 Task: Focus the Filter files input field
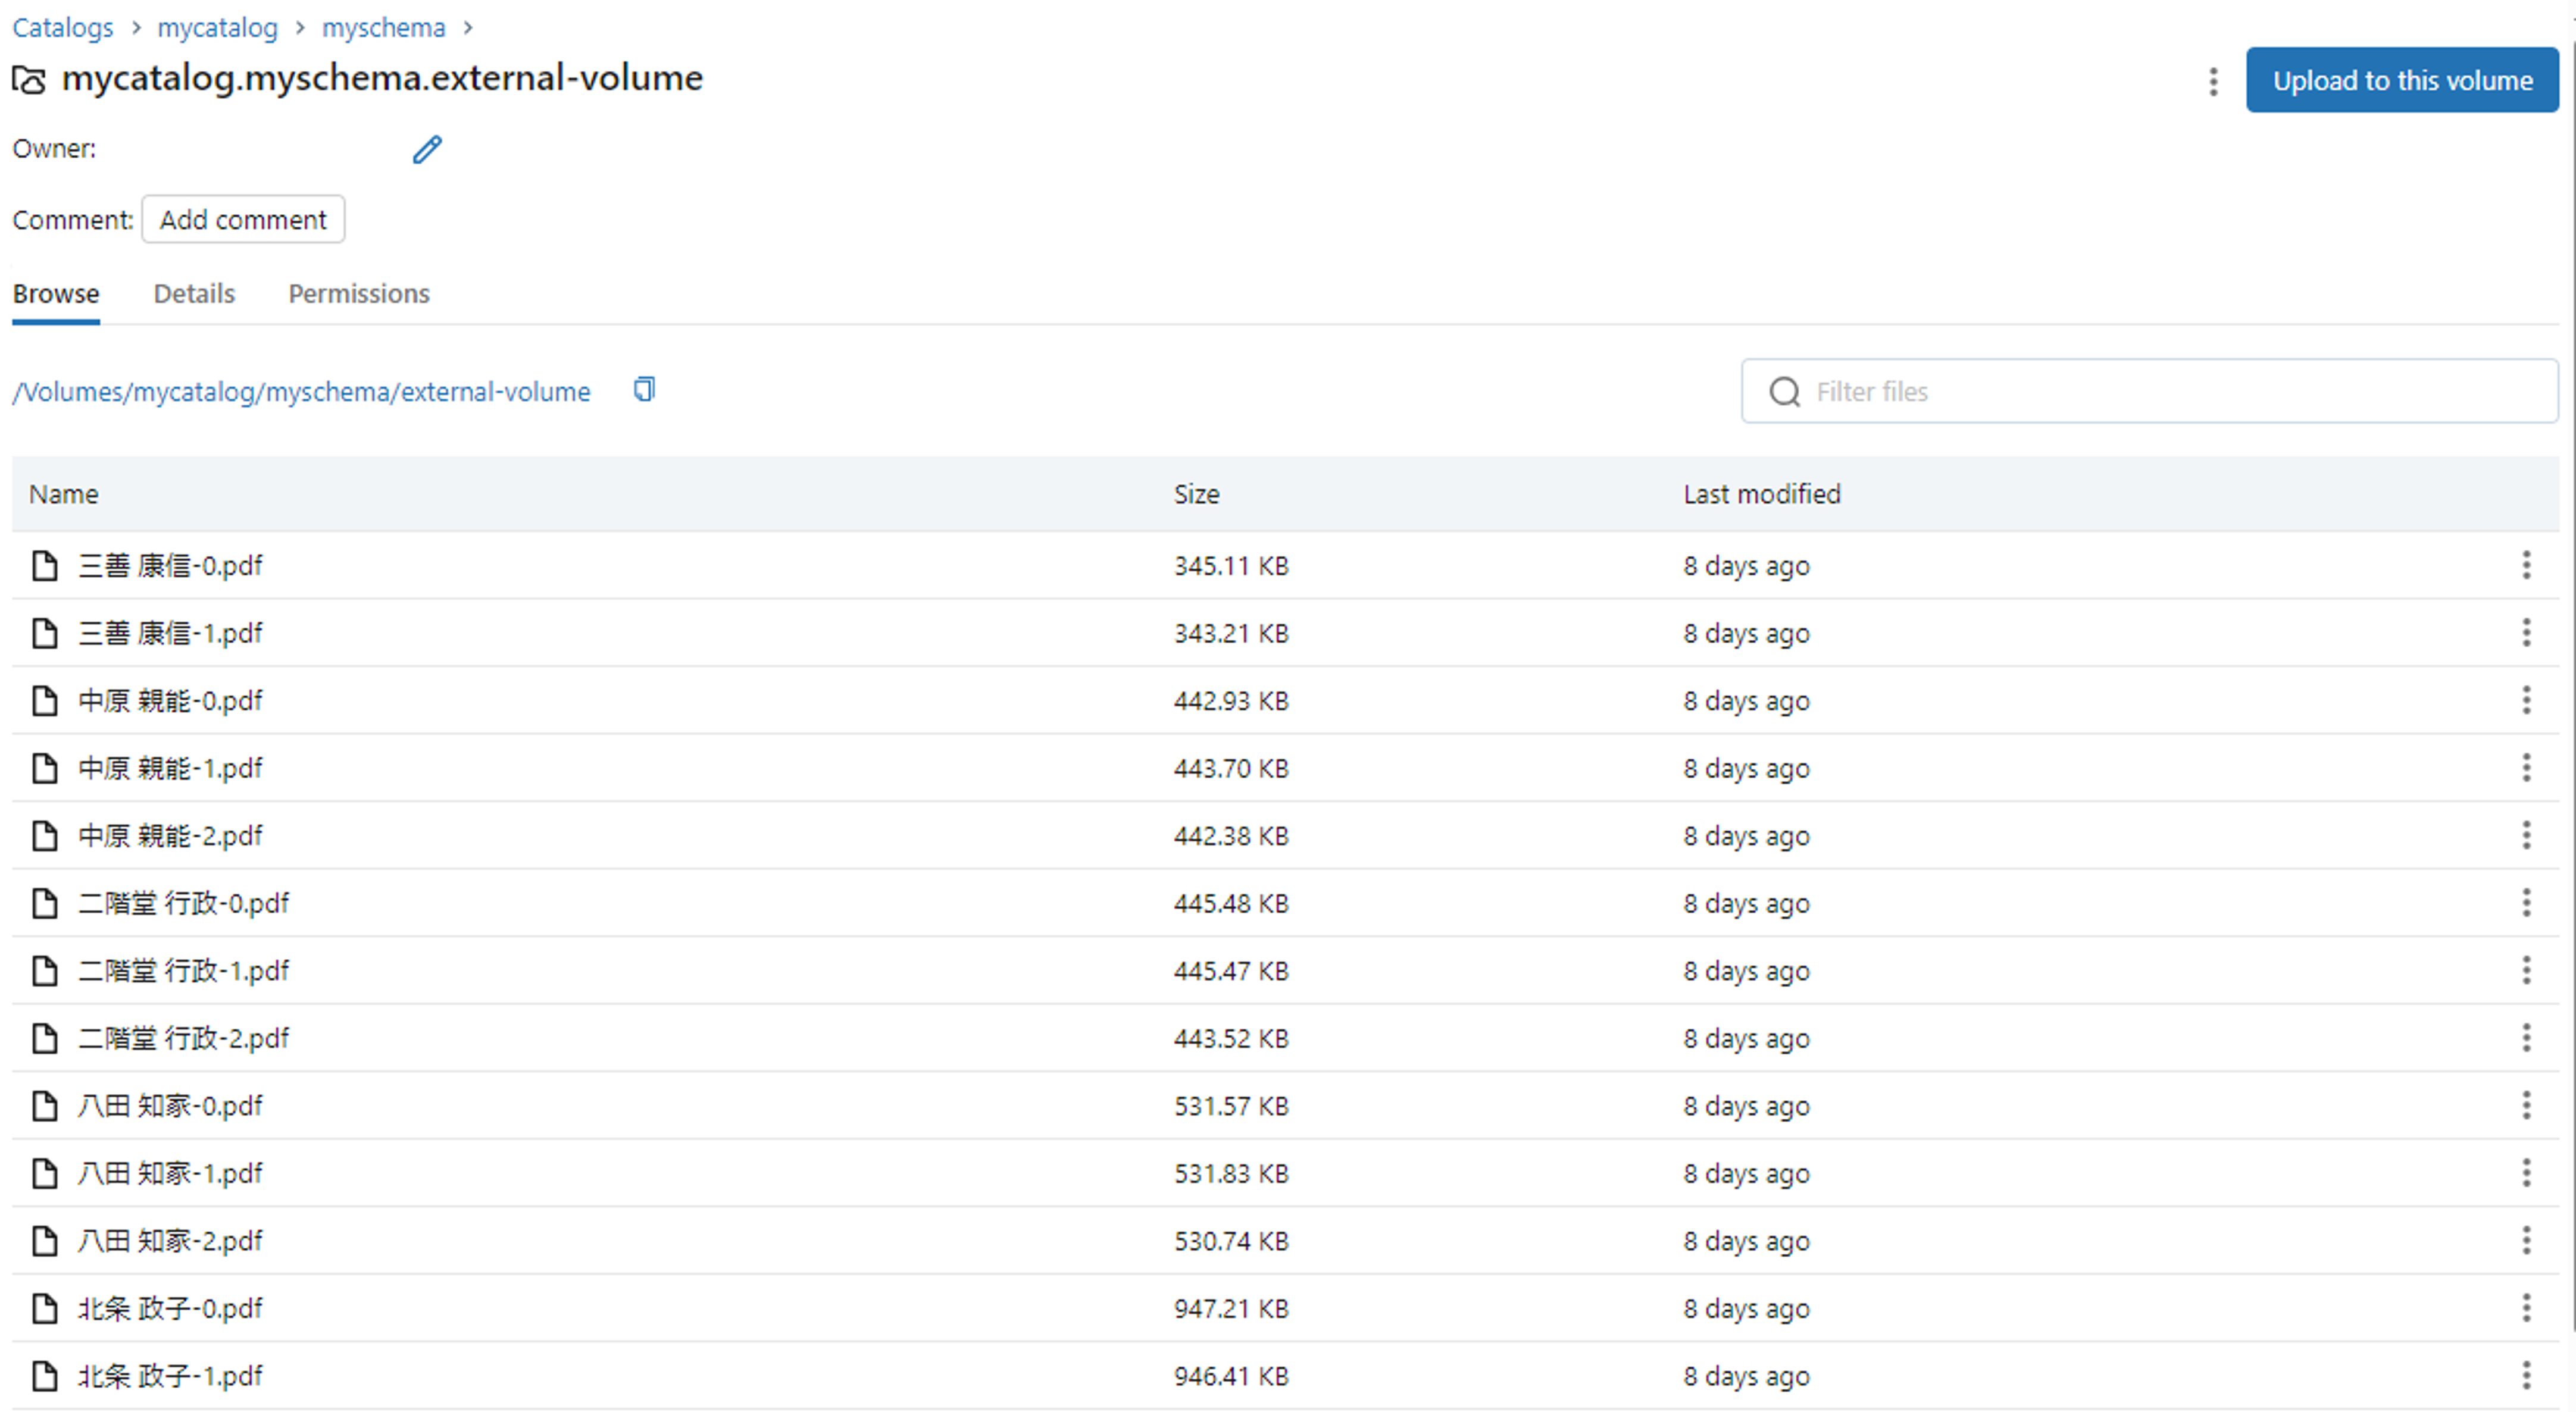(2170, 391)
